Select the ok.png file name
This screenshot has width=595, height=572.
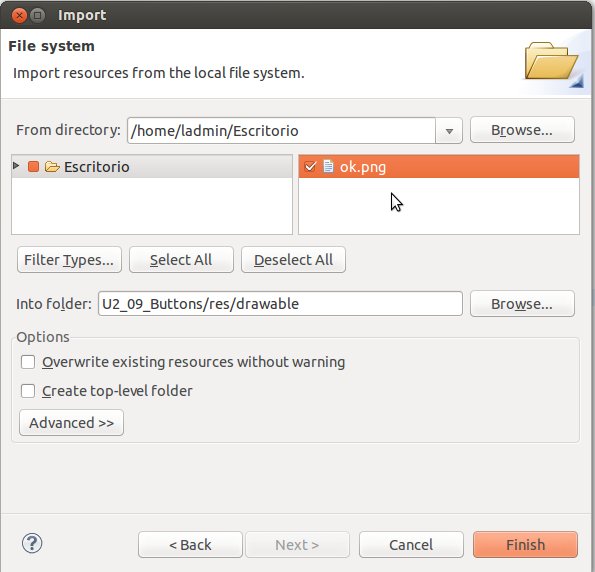click(363, 167)
